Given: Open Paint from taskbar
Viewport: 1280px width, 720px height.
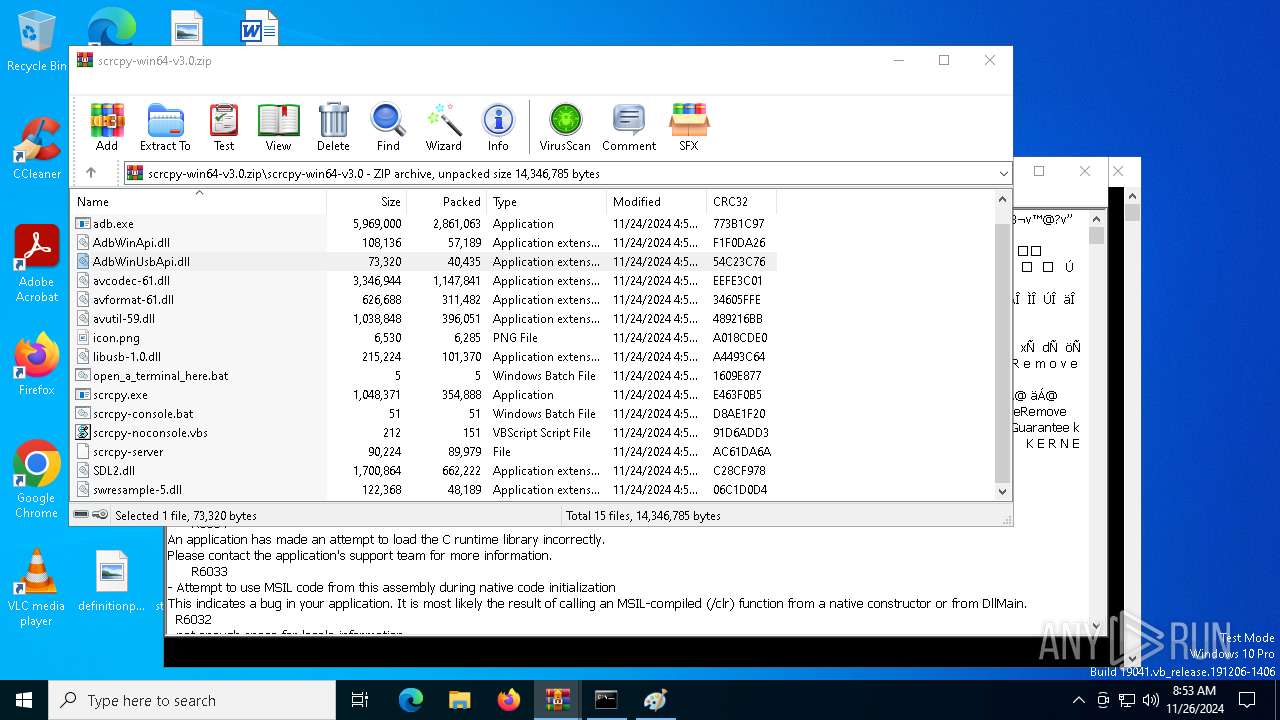Looking at the screenshot, I should 655,700.
